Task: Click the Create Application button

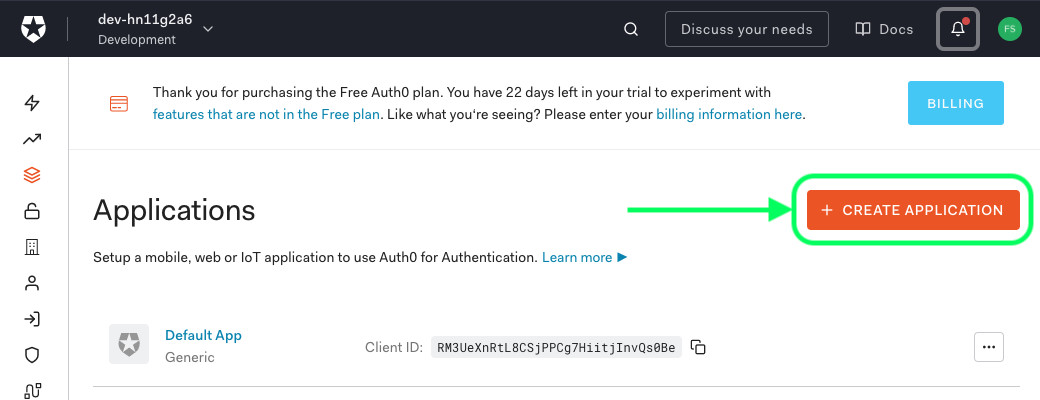Action: coord(912,210)
